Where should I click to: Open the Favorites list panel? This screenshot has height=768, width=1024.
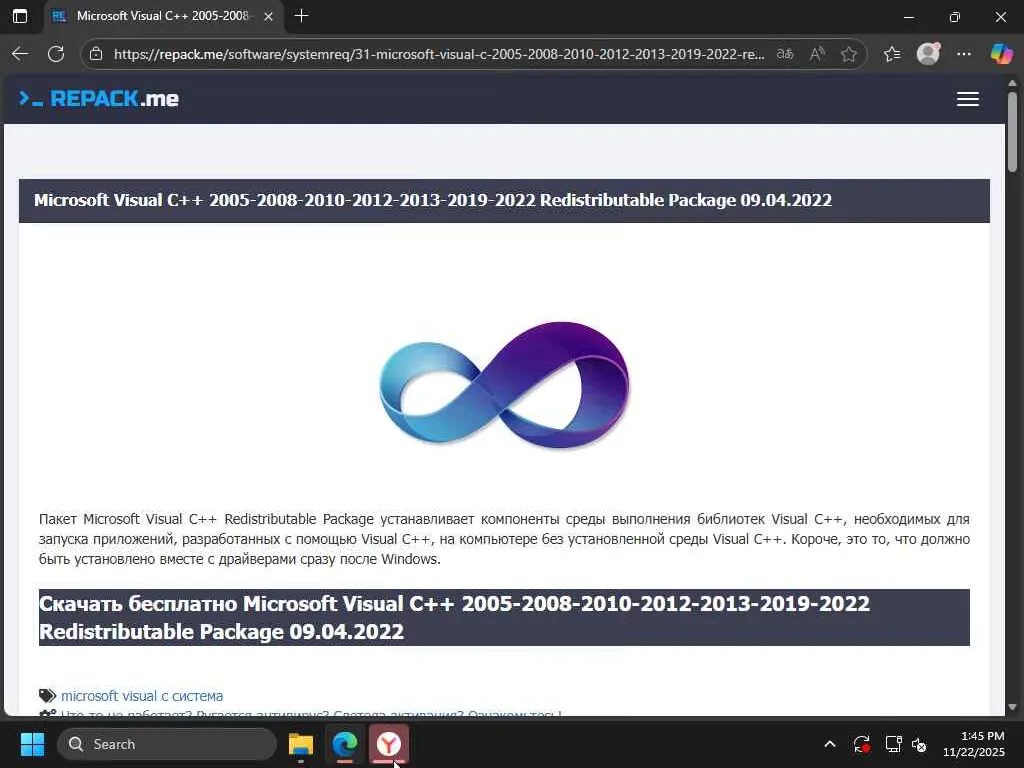pos(892,54)
